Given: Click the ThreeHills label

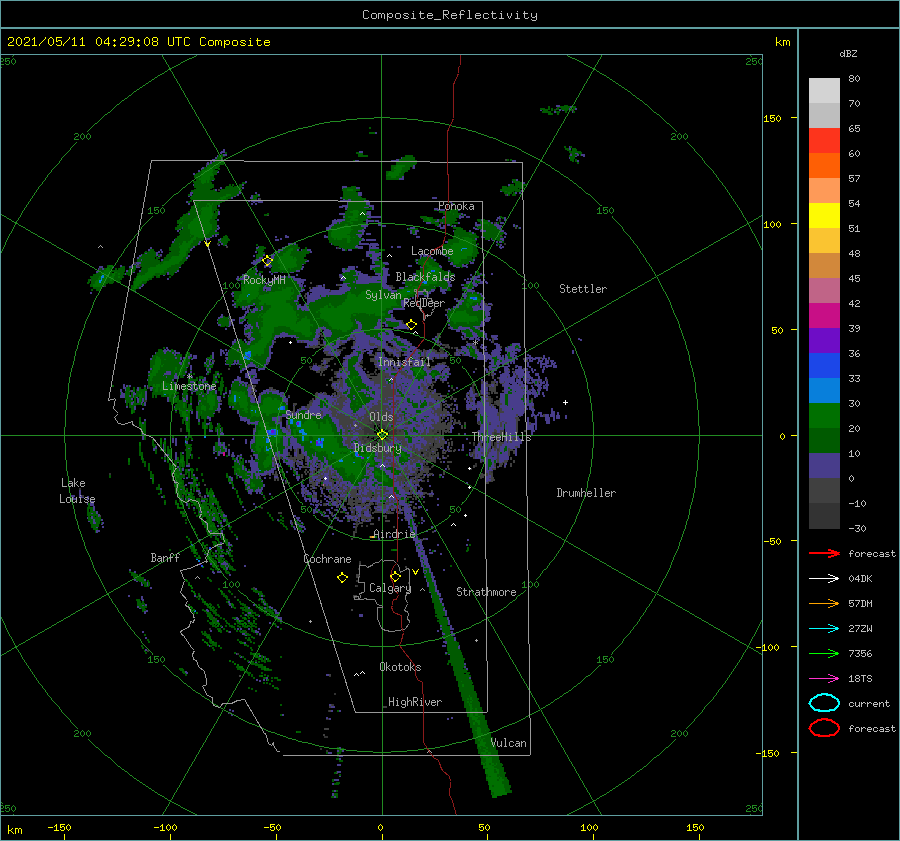Looking at the screenshot, I should point(502,437).
